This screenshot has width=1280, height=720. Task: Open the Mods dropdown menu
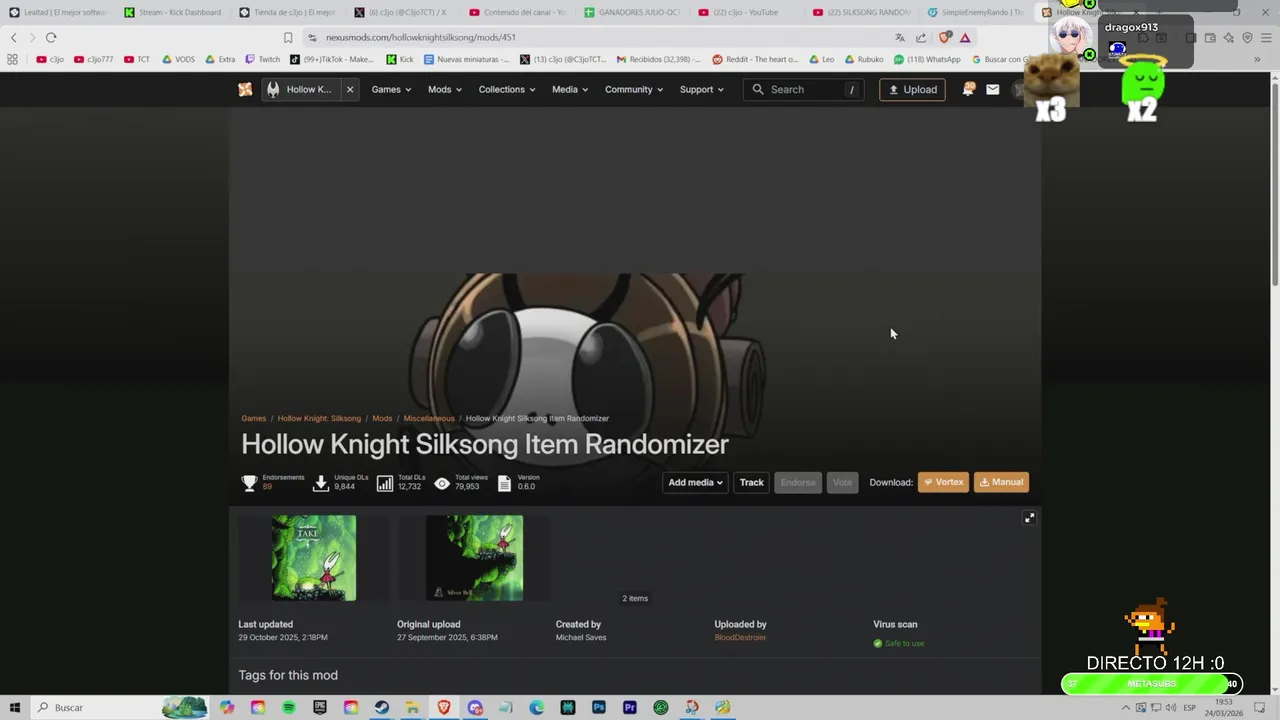tap(445, 89)
